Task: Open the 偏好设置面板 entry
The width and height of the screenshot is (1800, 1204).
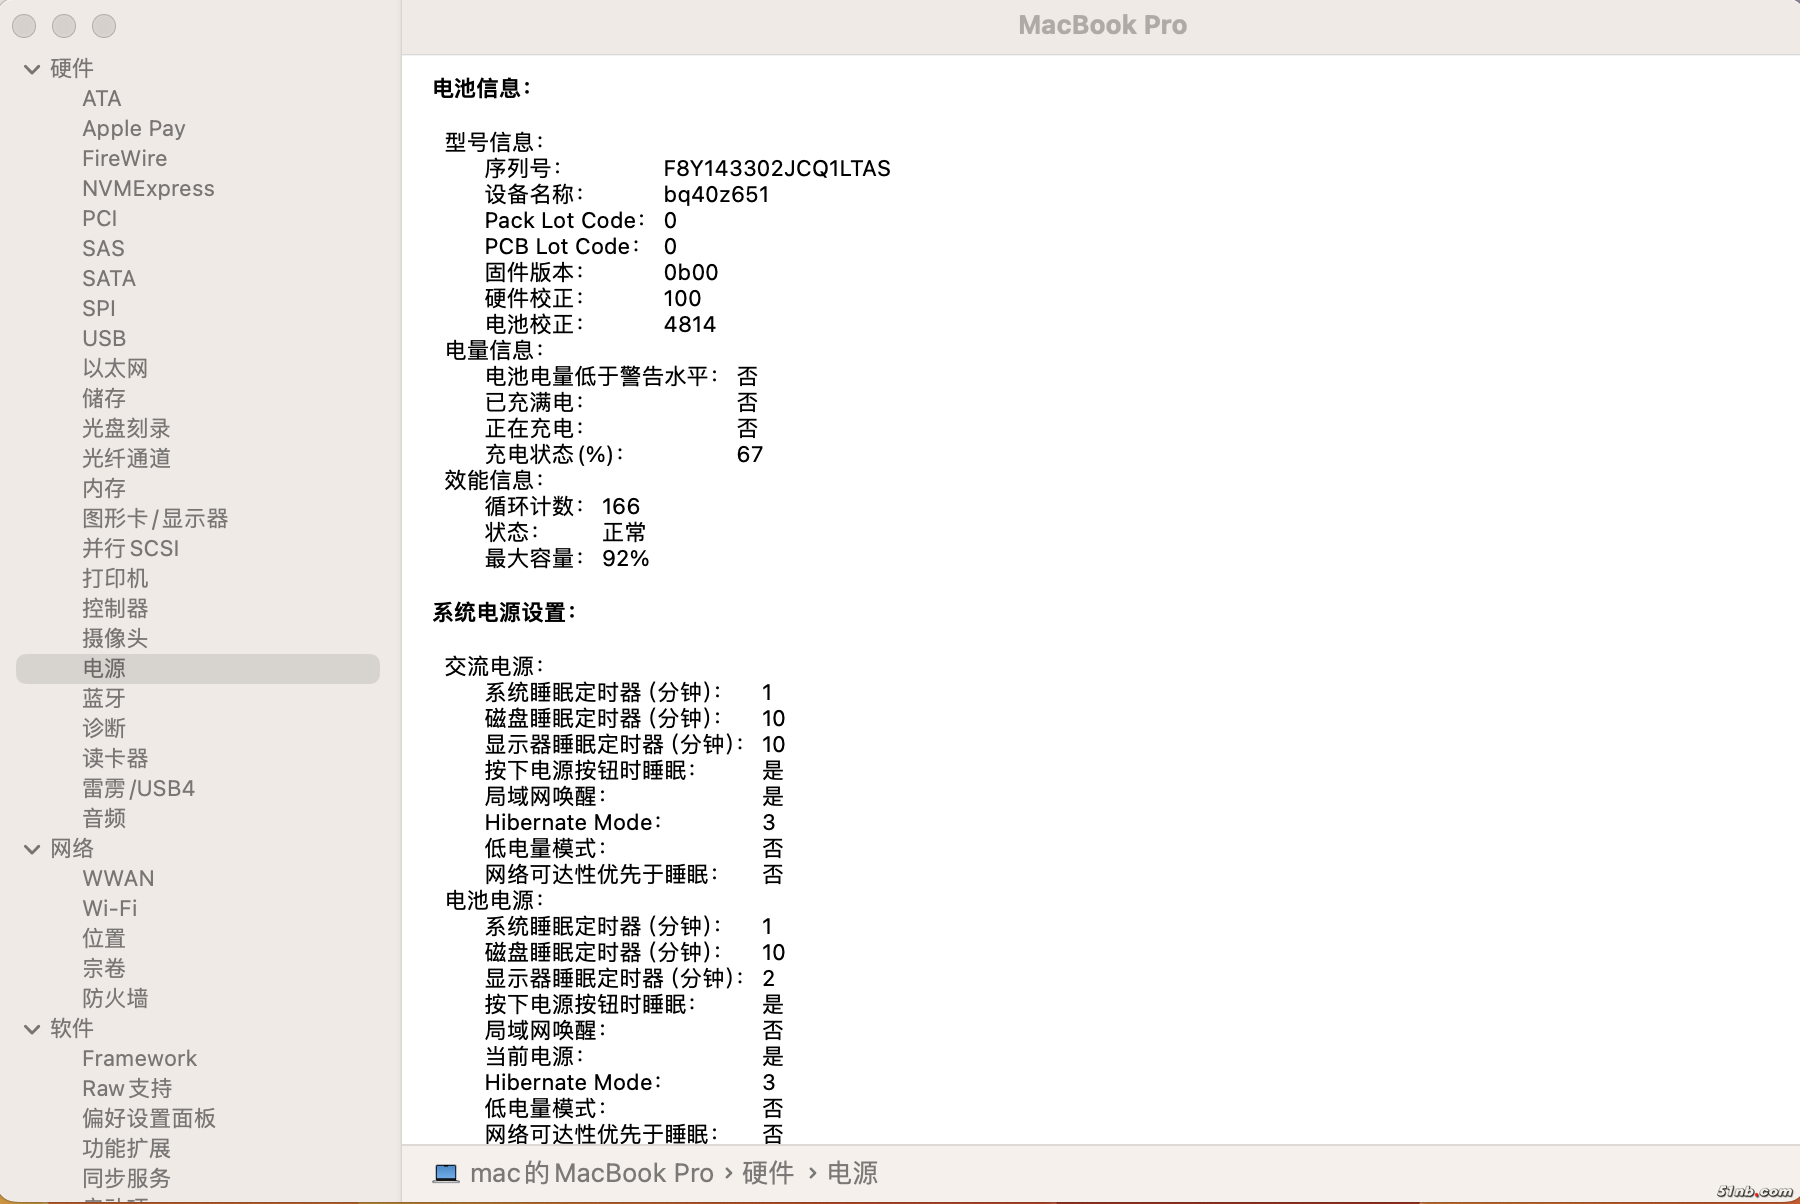Action: pos(149,1118)
